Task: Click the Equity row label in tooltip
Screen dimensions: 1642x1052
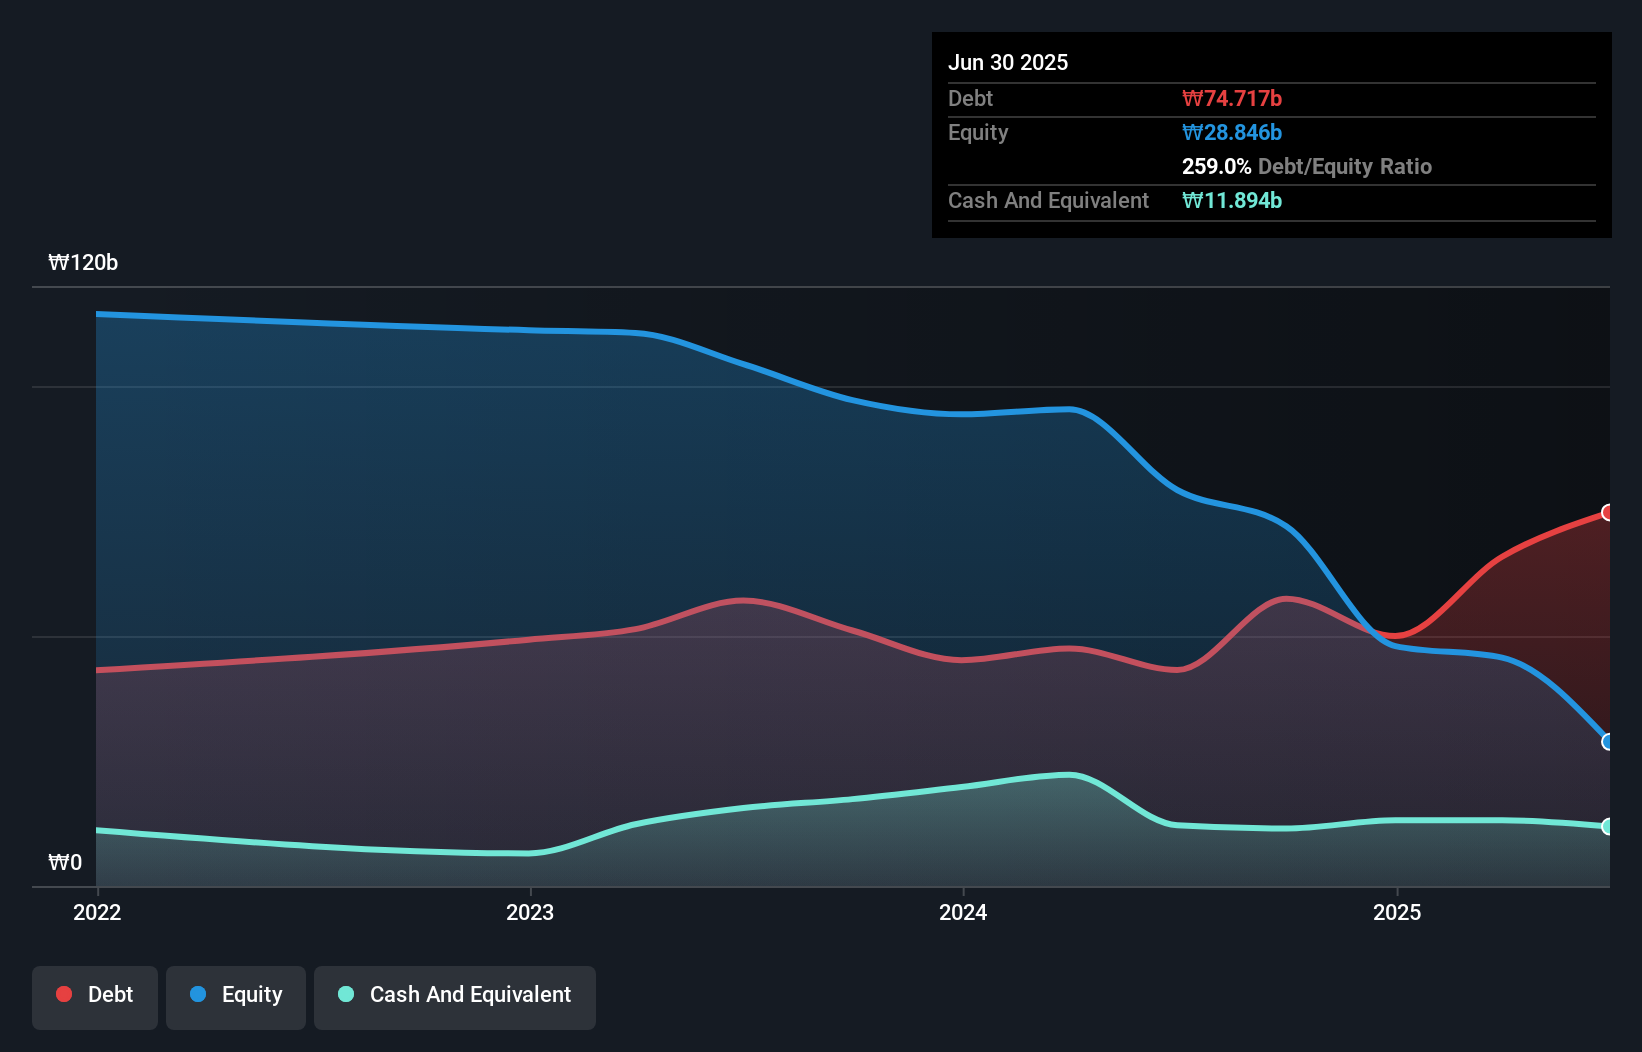Action: point(978,132)
